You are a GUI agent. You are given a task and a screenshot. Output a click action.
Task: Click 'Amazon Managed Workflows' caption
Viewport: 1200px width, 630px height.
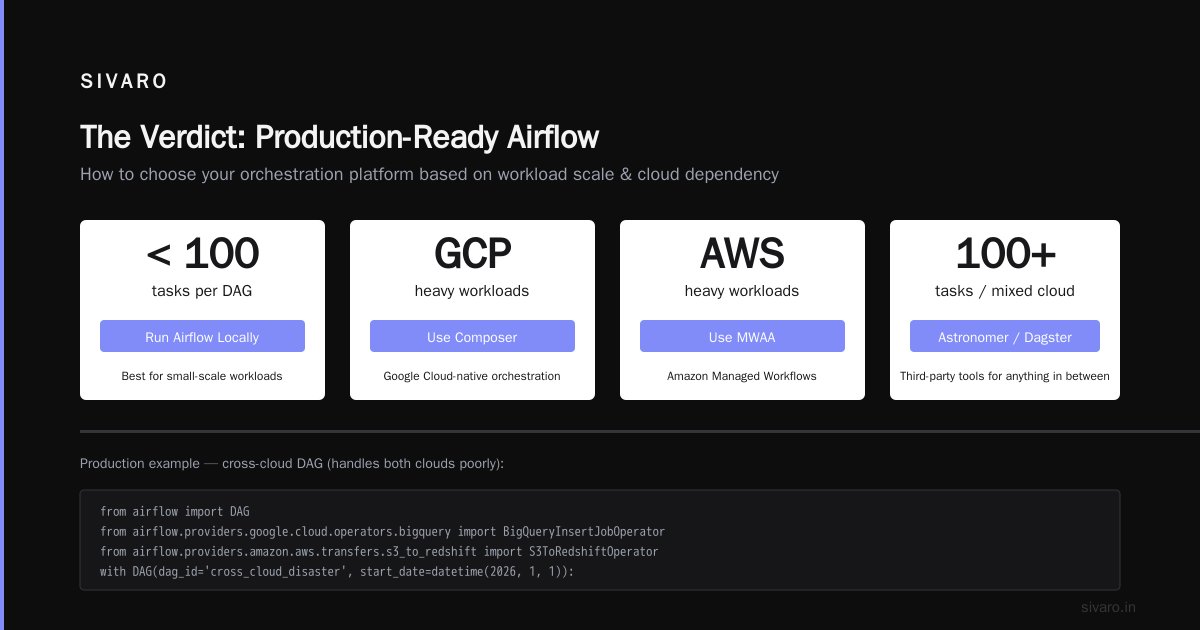point(742,376)
